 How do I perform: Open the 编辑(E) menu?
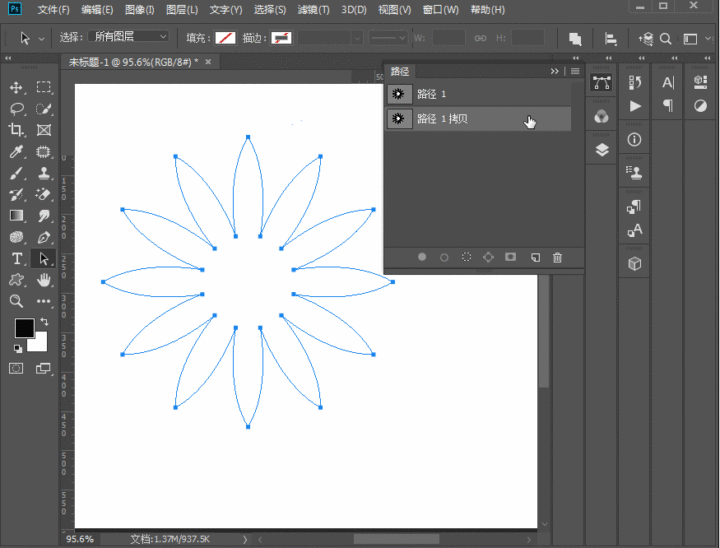97,10
